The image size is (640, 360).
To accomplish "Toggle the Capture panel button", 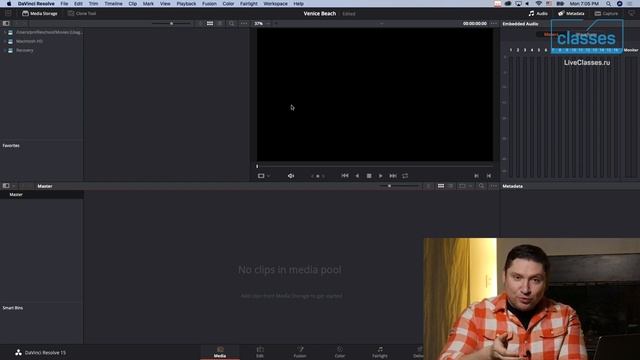I will 606,13.
